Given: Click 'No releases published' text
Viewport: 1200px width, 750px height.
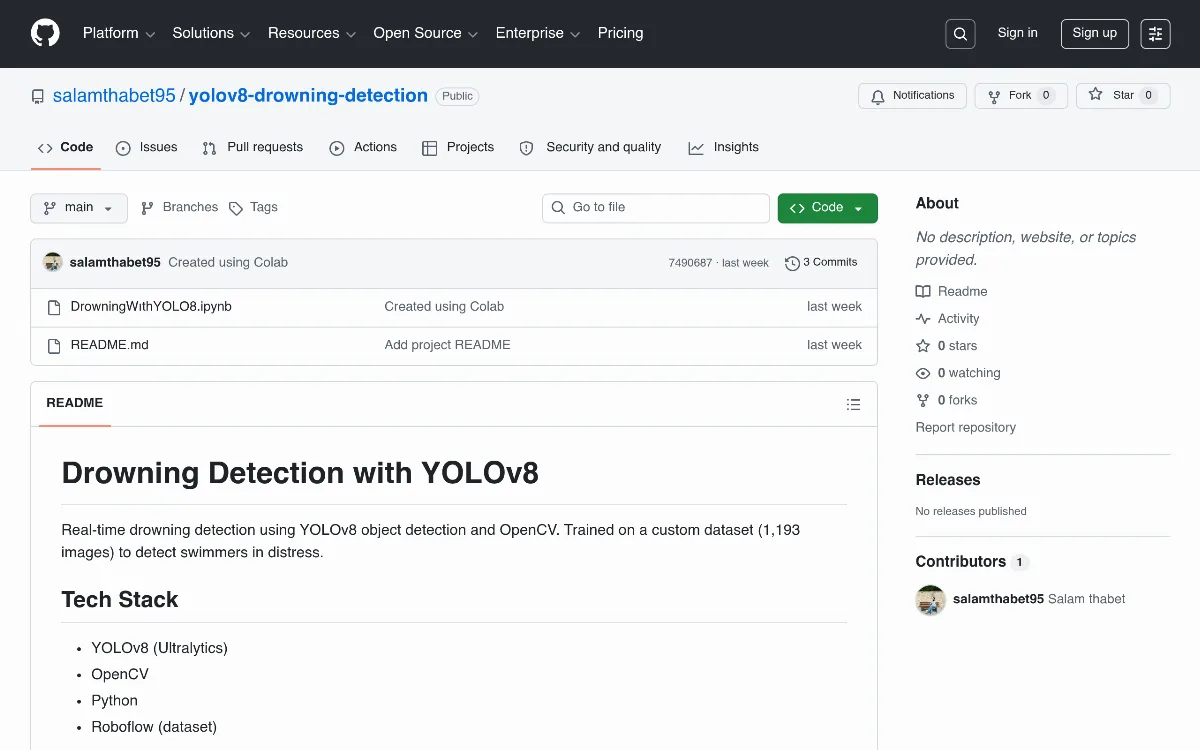Looking at the screenshot, I should [971, 512].
